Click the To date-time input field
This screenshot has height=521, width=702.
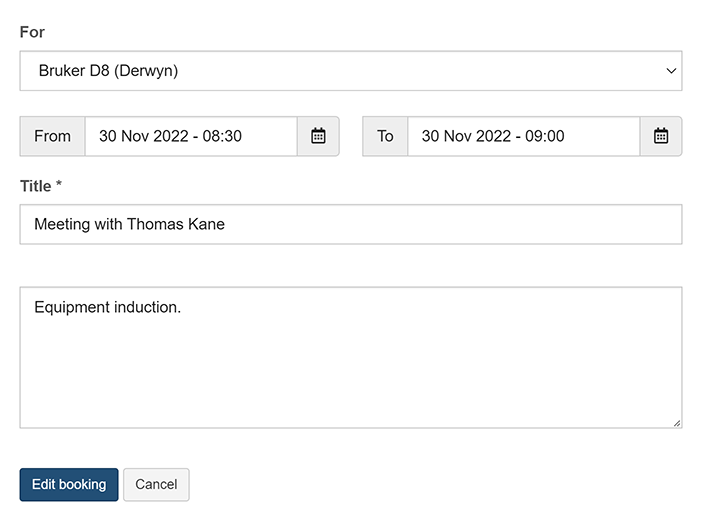[x=523, y=136]
